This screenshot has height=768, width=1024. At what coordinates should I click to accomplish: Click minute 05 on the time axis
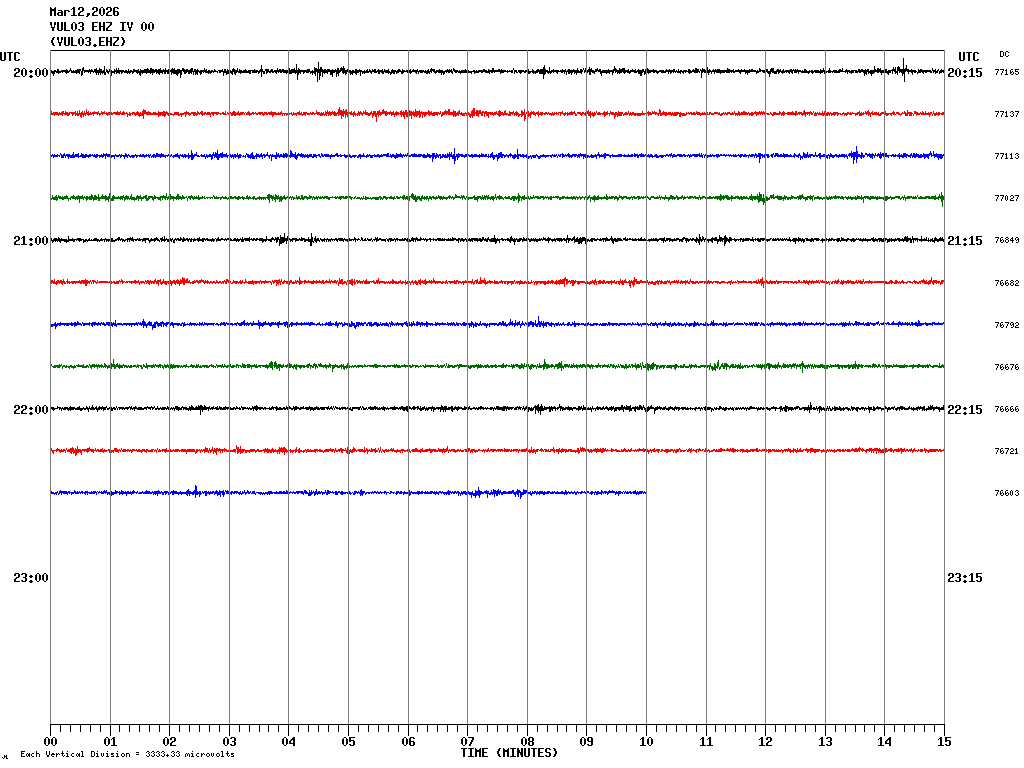(348, 742)
